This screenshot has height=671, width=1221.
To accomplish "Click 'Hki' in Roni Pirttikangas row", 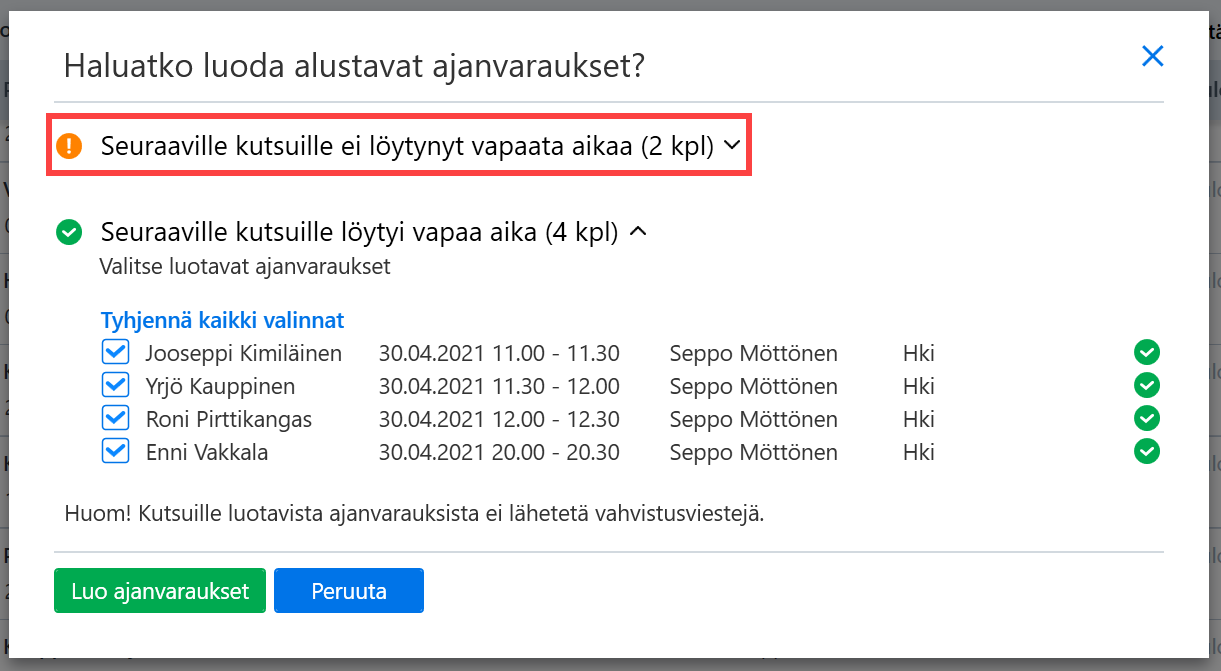I will click(x=919, y=419).
